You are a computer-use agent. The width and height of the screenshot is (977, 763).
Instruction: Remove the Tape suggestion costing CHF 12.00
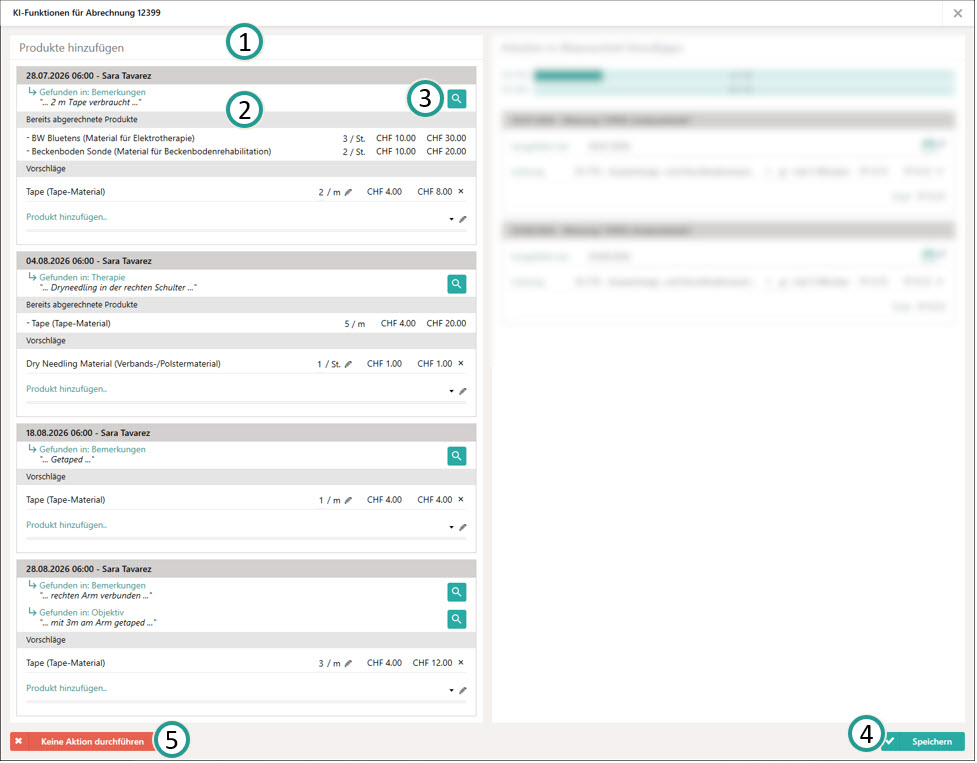461,662
